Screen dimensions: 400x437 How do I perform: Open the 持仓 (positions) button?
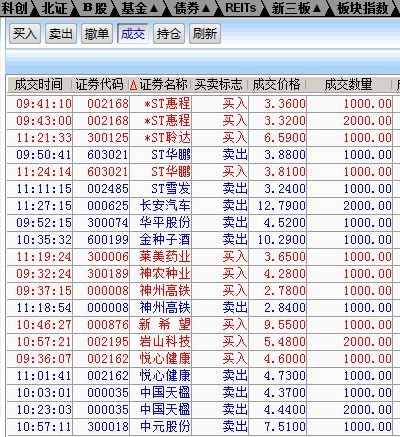click(169, 34)
